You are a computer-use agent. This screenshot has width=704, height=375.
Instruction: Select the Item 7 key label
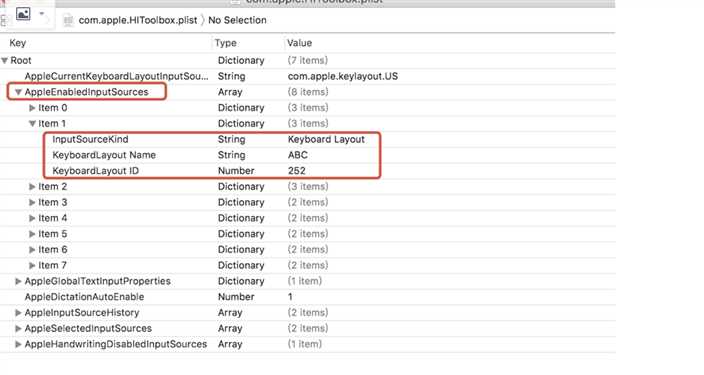coord(53,265)
